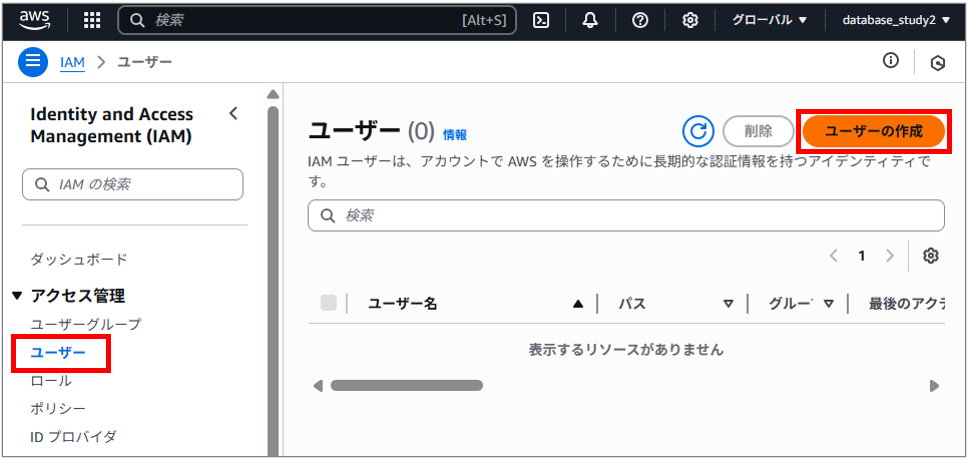Click the ユーザー breadcrumb text

click(x=145, y=62)
